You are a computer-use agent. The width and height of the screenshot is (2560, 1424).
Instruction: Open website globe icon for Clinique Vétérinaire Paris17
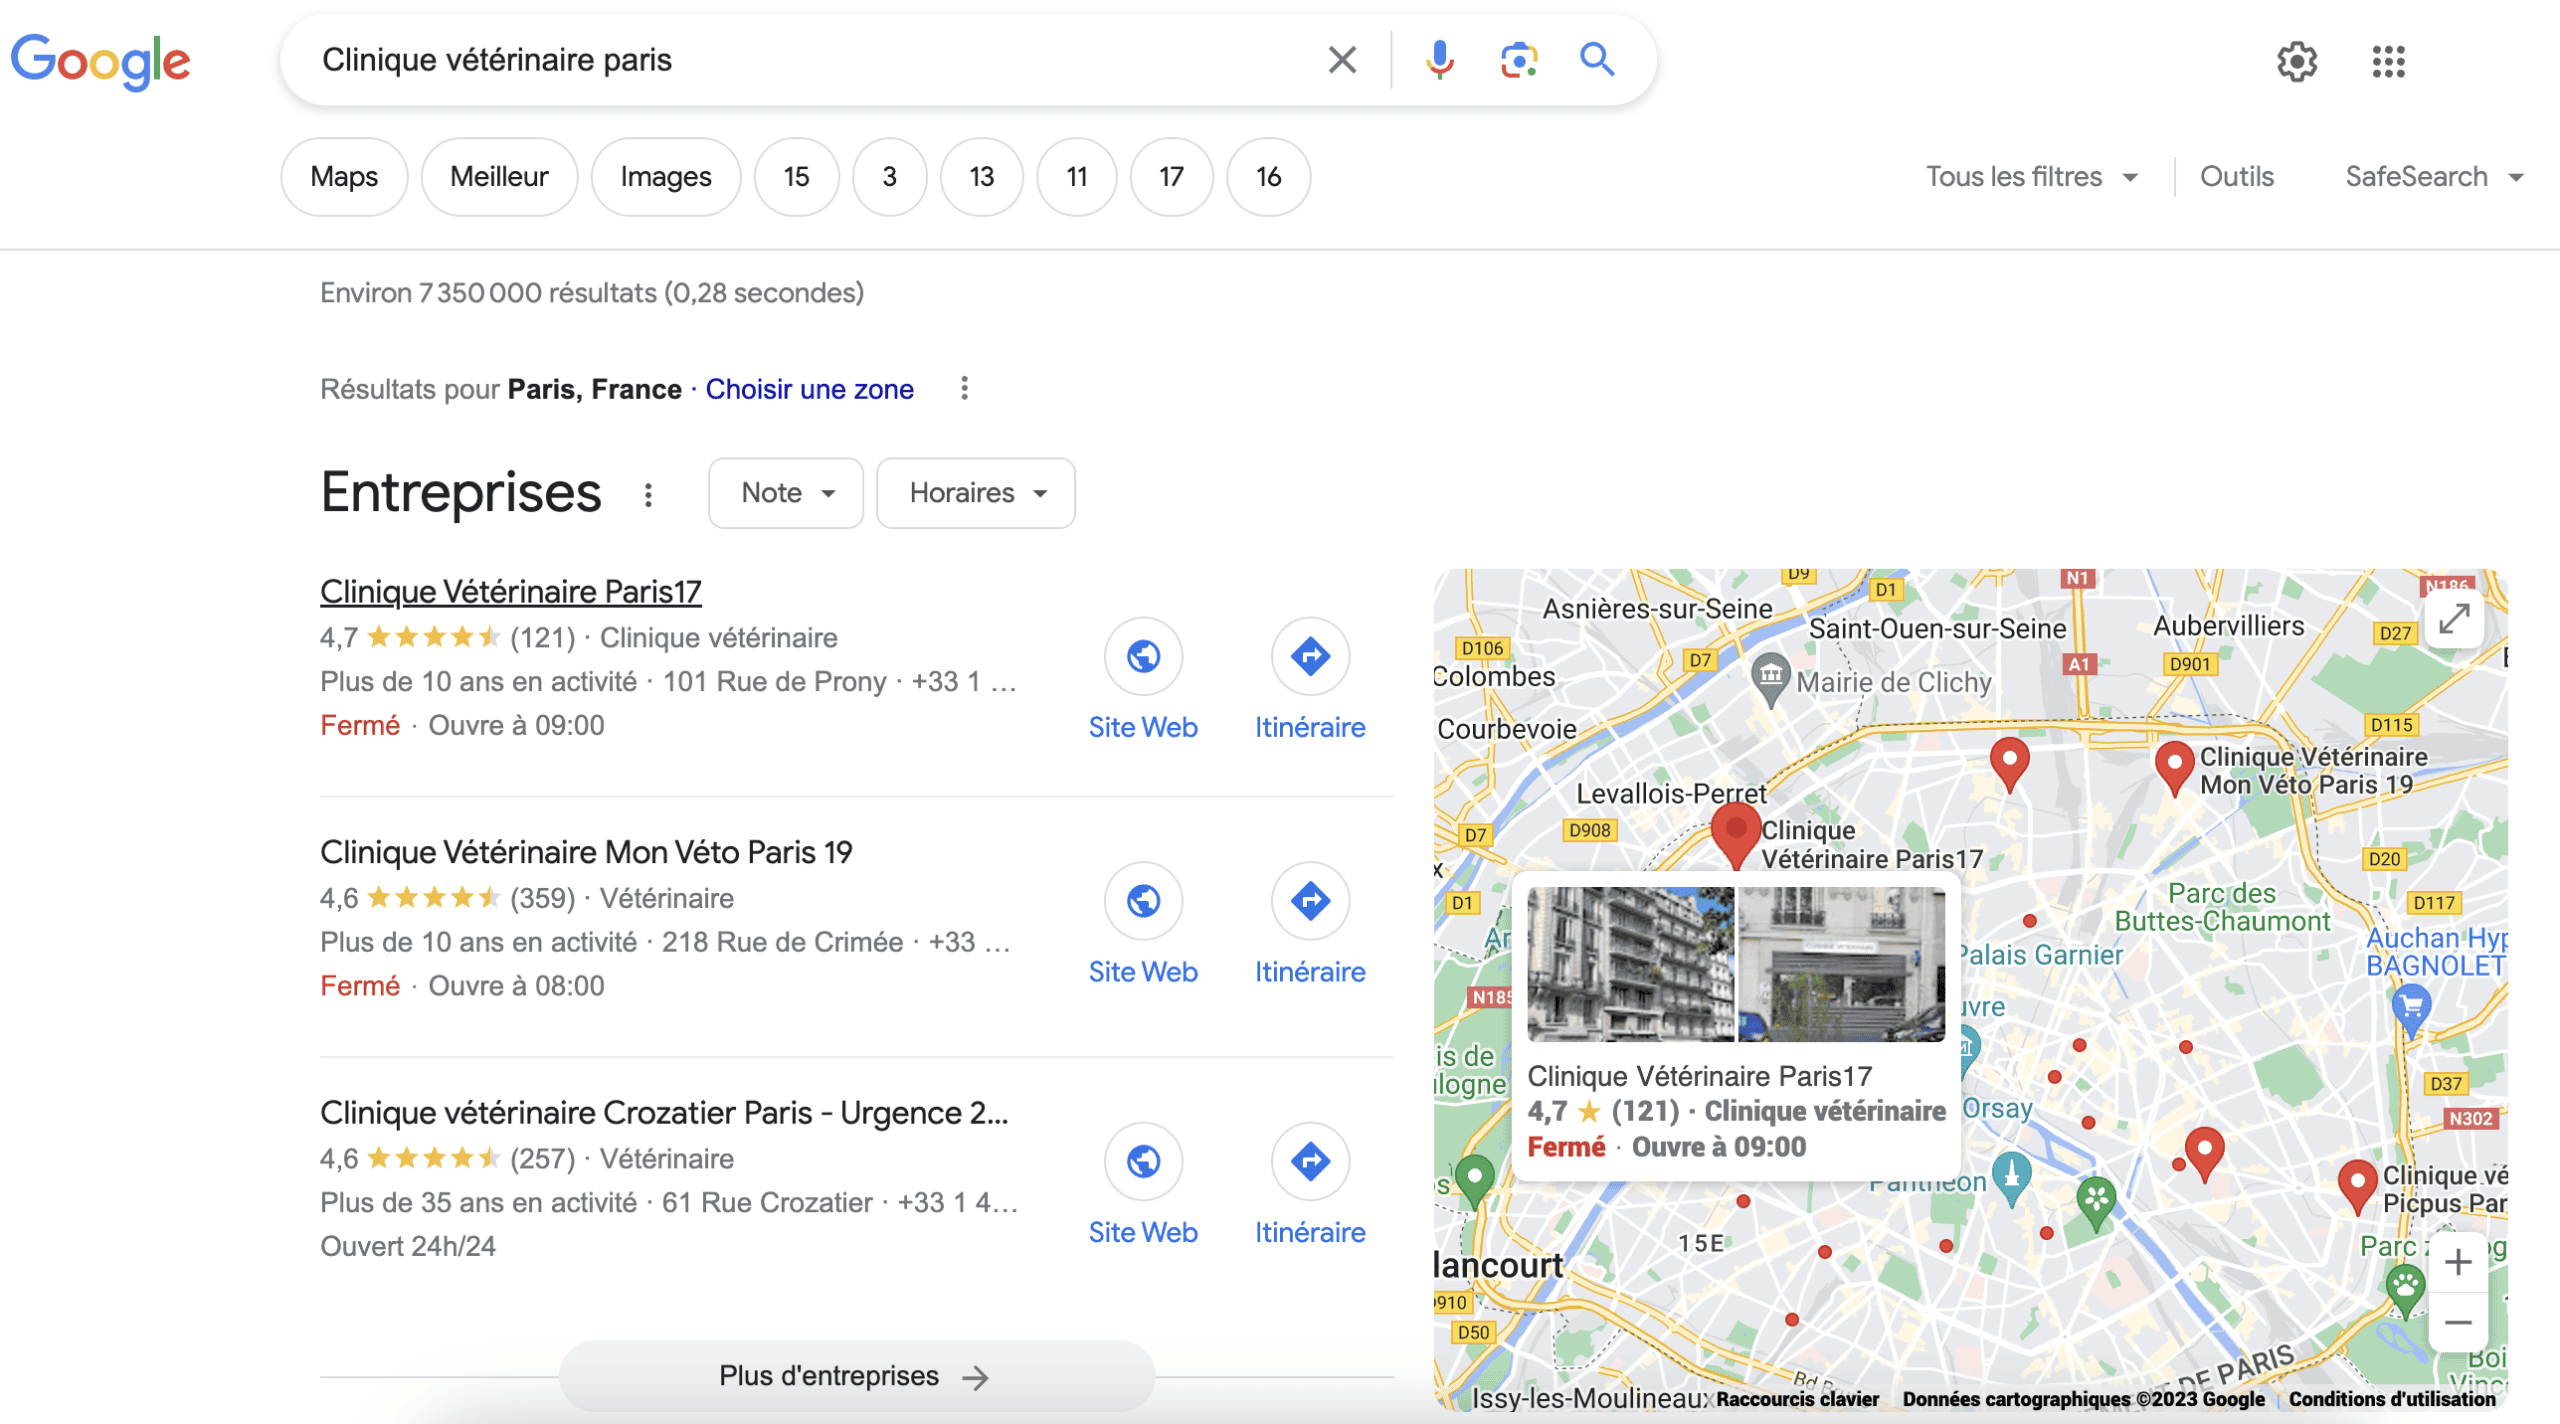tap(1143, 656)
